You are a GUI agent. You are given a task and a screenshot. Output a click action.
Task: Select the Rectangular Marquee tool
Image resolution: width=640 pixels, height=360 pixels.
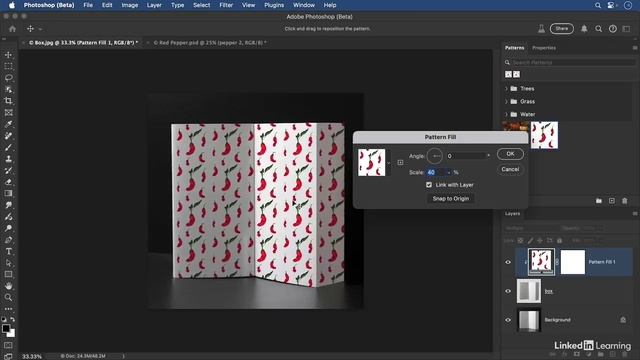coord(8,66)
